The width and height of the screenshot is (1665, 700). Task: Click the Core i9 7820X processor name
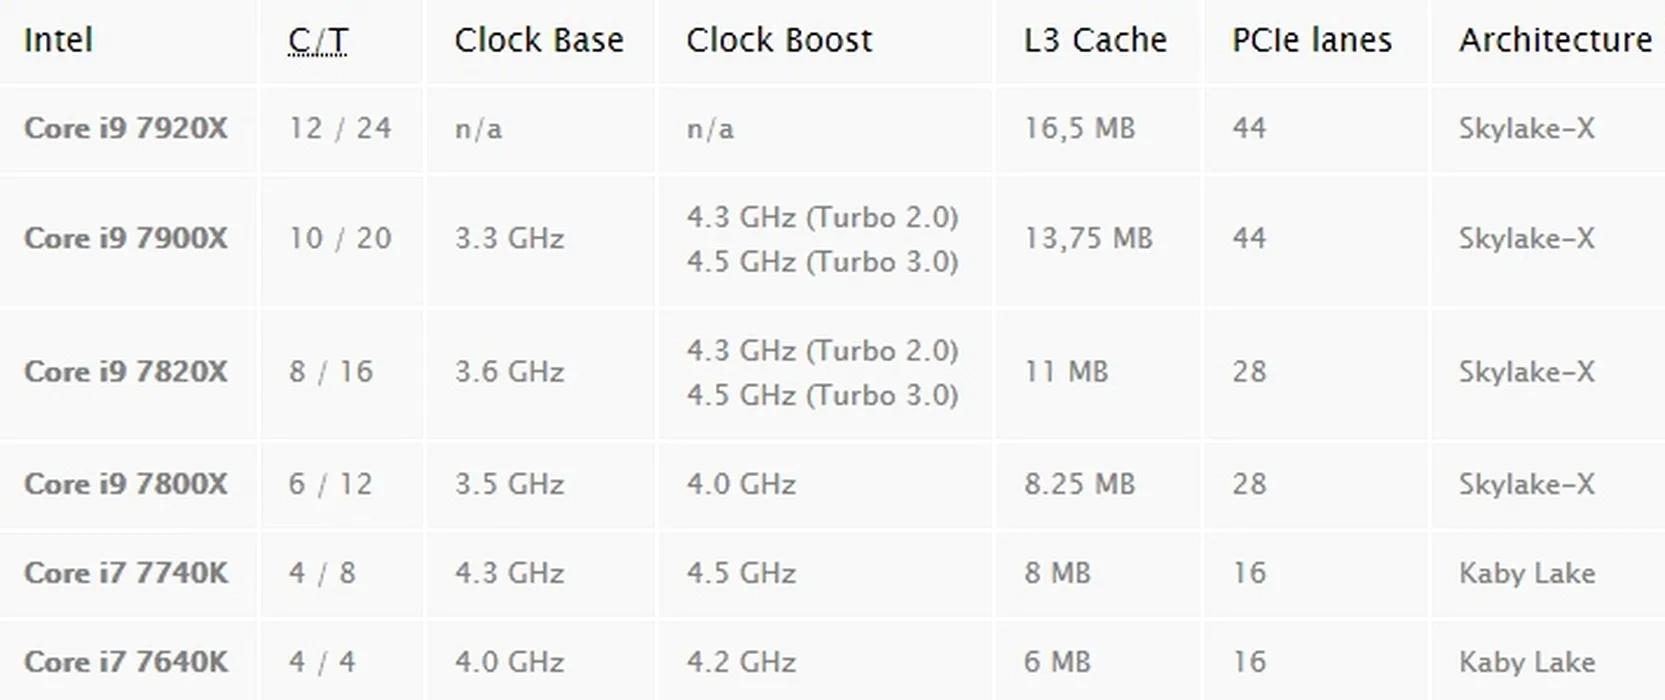[126, 372]
